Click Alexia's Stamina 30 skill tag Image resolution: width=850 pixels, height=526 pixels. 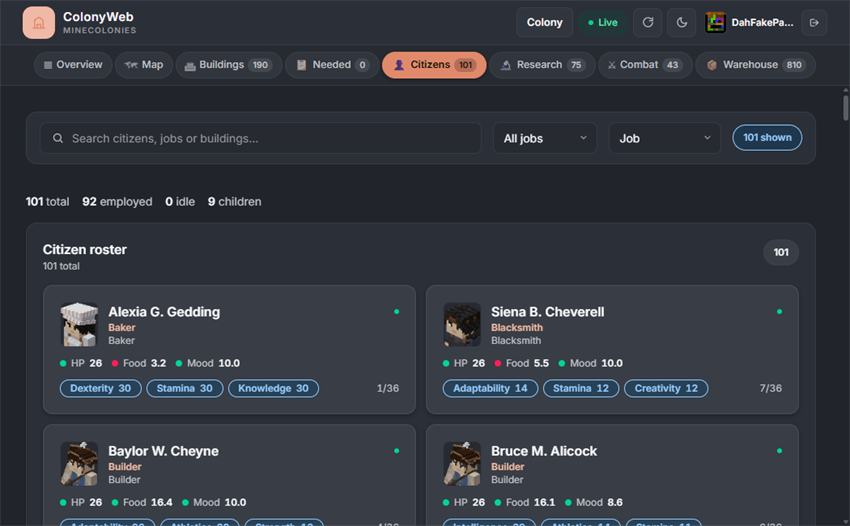(184, 388)
